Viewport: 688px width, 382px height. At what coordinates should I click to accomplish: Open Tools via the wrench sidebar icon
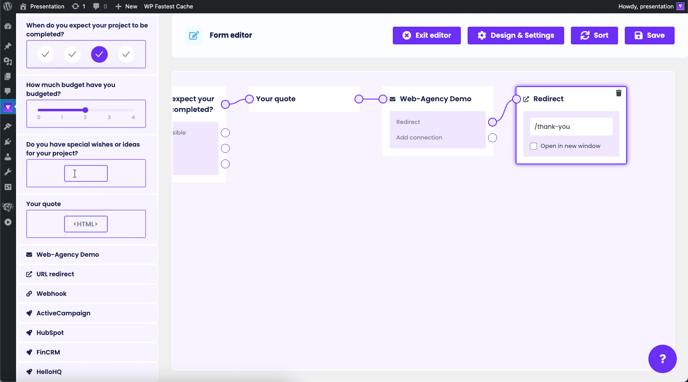(7, 172)
